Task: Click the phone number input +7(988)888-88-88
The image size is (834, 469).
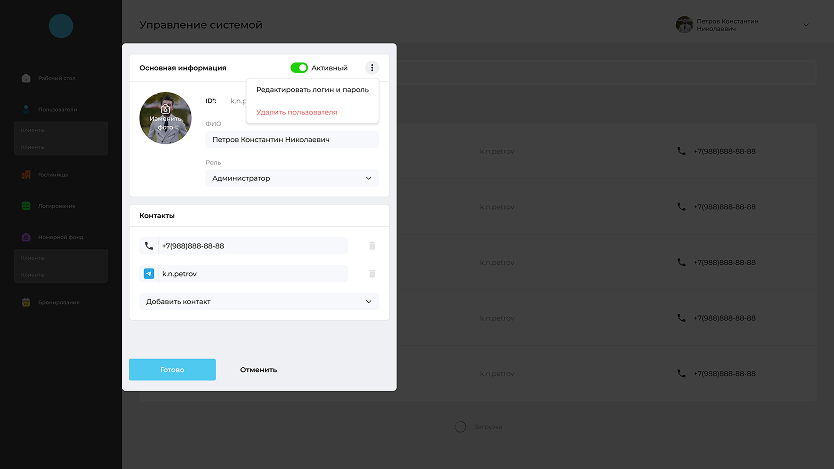Action: click(253, 246)
